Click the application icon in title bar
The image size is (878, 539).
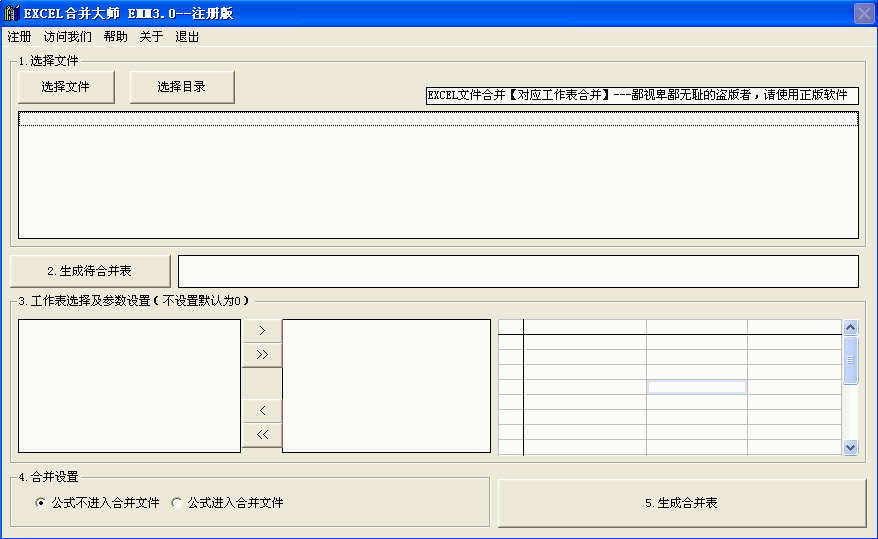pyautogui.click(x=12, y=13)
